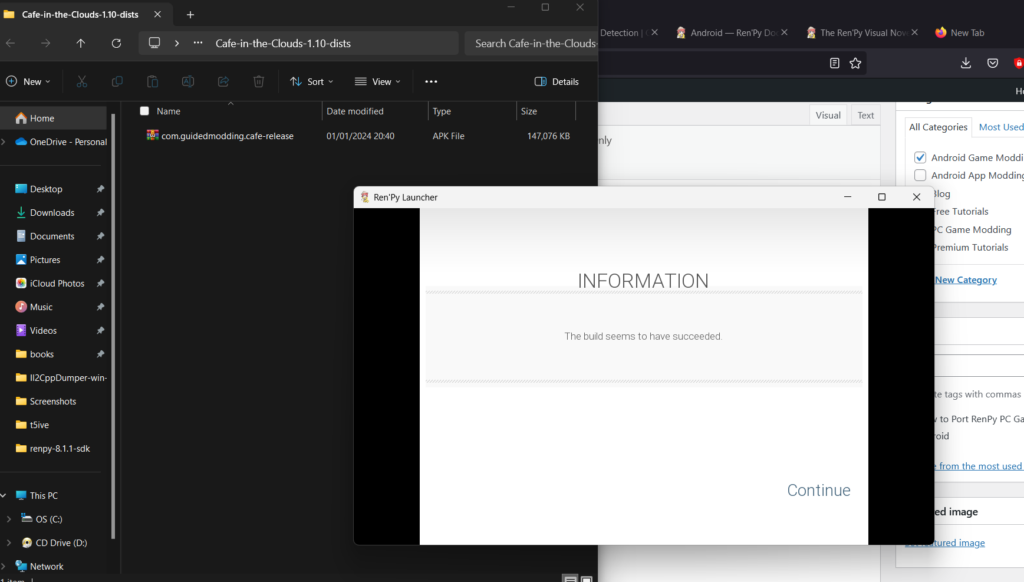Toggle the Details pane button
The width and height of the screenshot is (1024, 582).
(556, 82)
